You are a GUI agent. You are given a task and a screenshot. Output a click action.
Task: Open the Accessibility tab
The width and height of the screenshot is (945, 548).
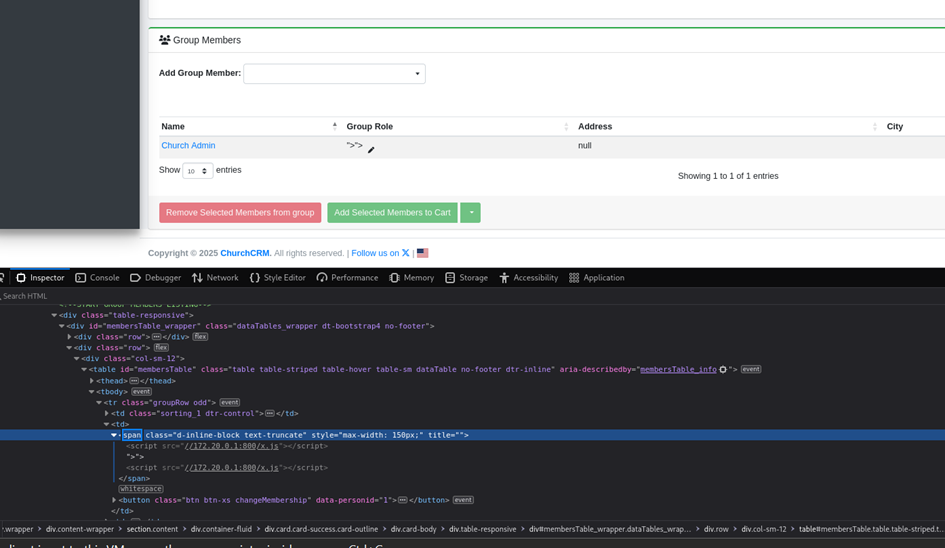coord(529,278)
